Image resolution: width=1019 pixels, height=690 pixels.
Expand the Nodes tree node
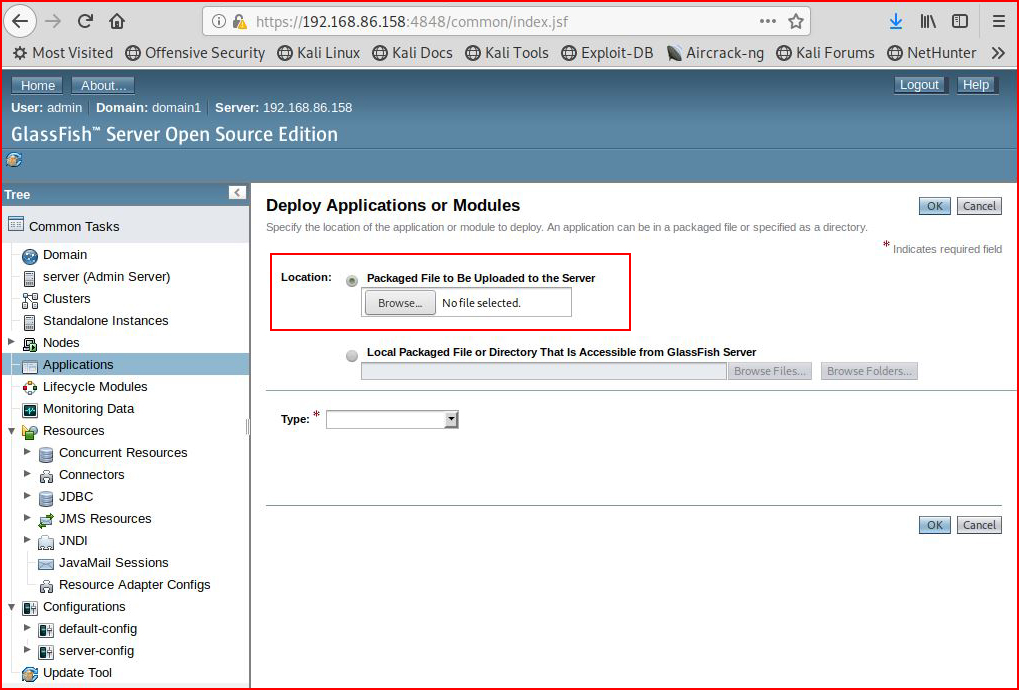tap(11, 341)
